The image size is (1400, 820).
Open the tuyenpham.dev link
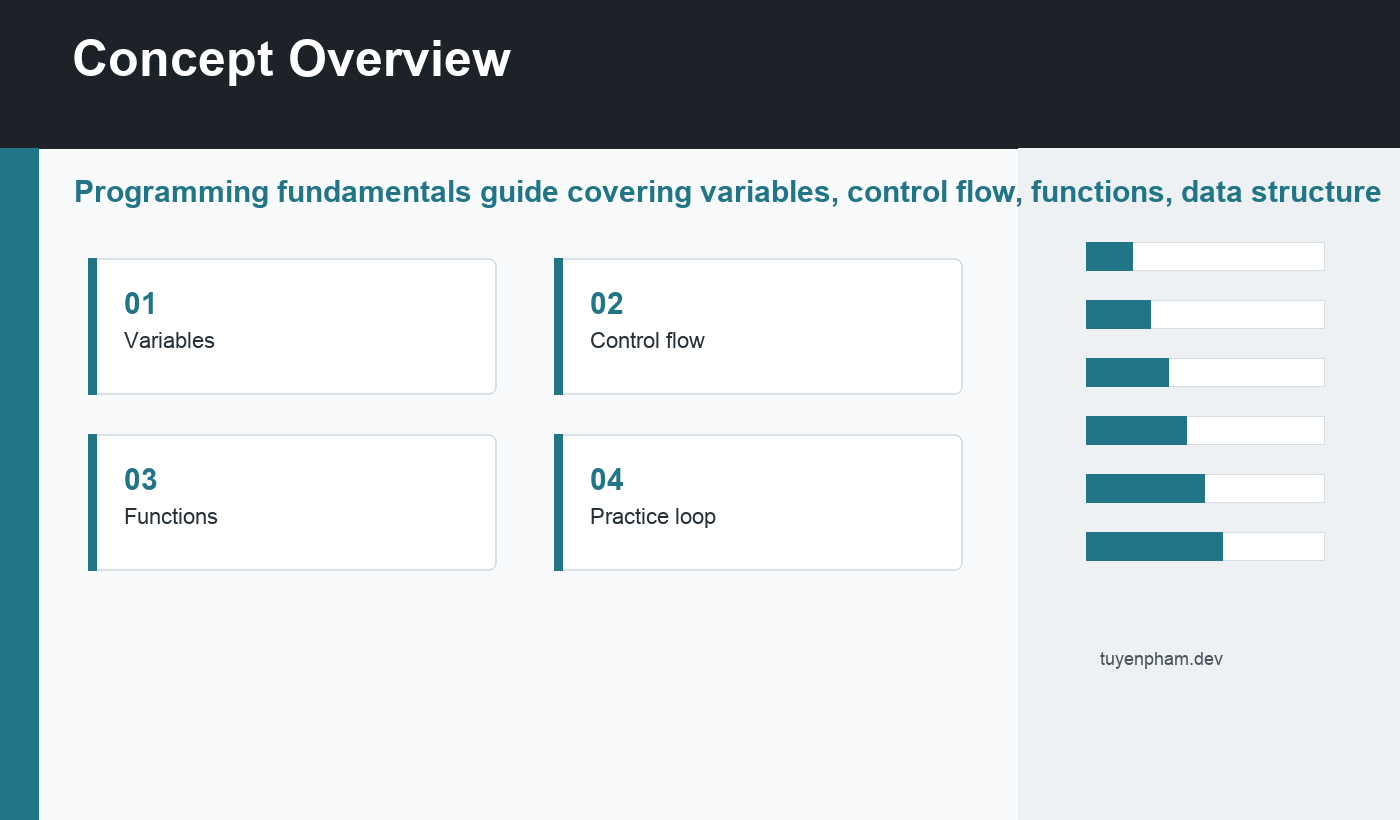click(x=1161, y=659)
